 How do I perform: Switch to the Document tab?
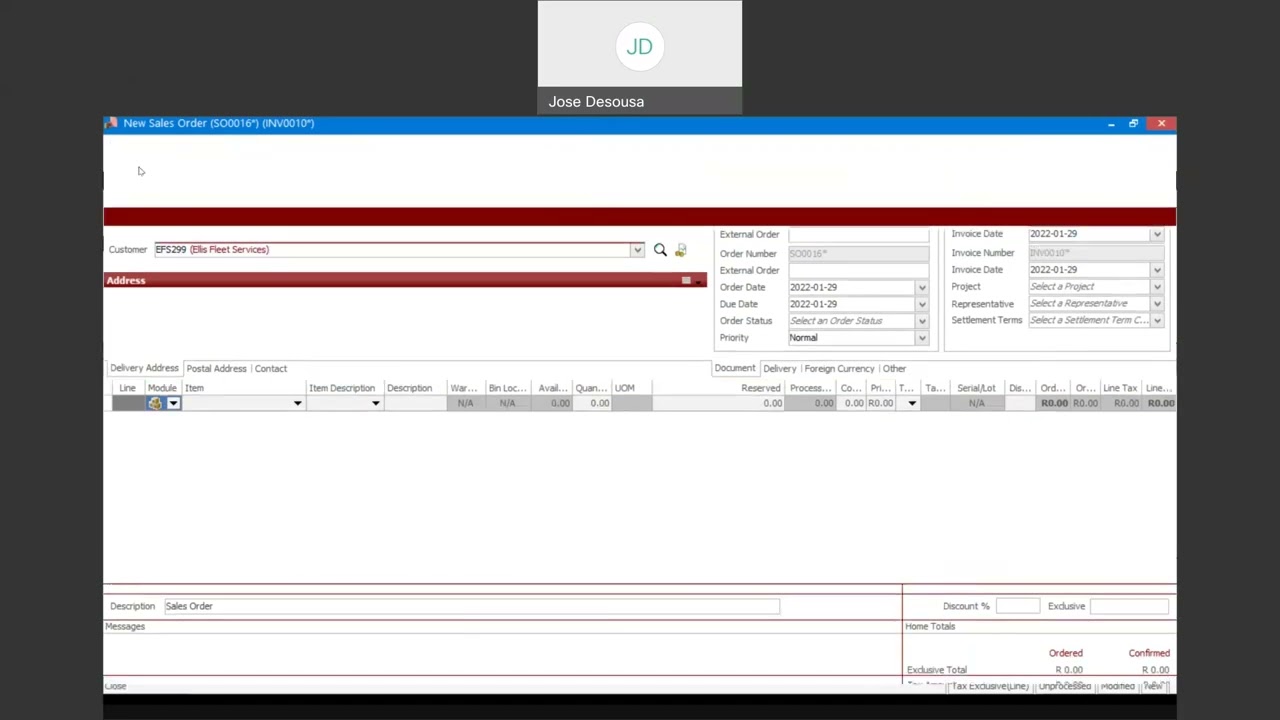[x=735, y=368]
